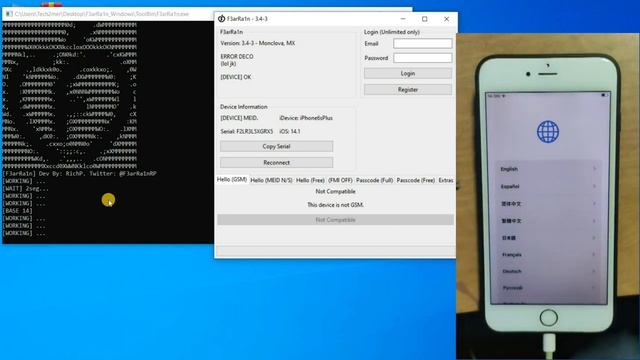Tap the Français row chevron on phone
Viewport: 640px width, 360px height.
coord(595,254)
